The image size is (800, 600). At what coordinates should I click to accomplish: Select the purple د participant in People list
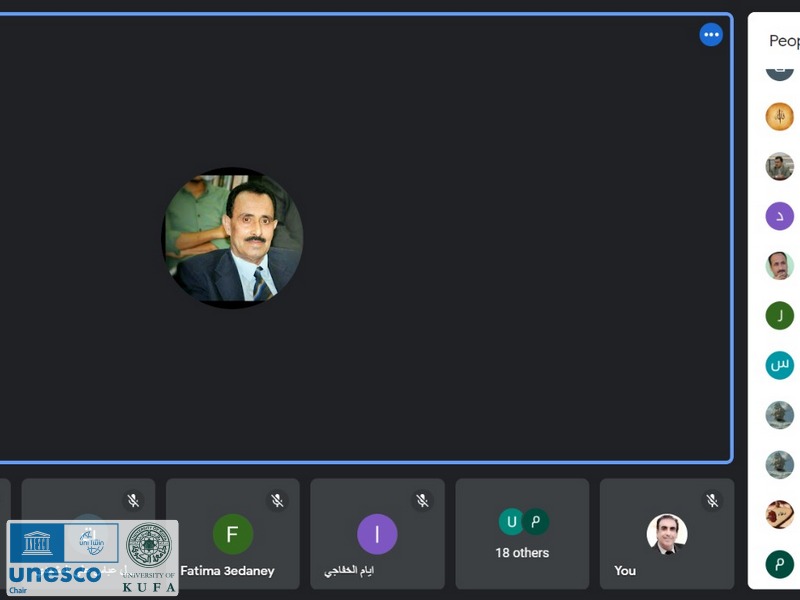(x=779, y=216)
